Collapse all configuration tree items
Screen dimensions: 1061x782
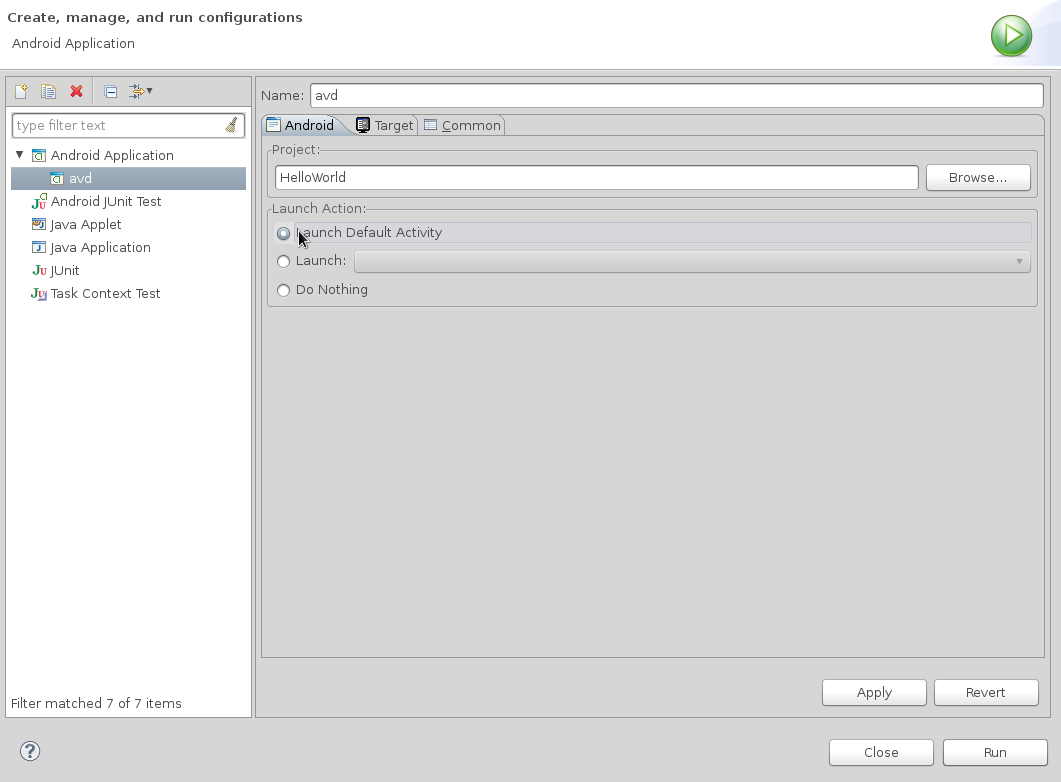(110, 91)
